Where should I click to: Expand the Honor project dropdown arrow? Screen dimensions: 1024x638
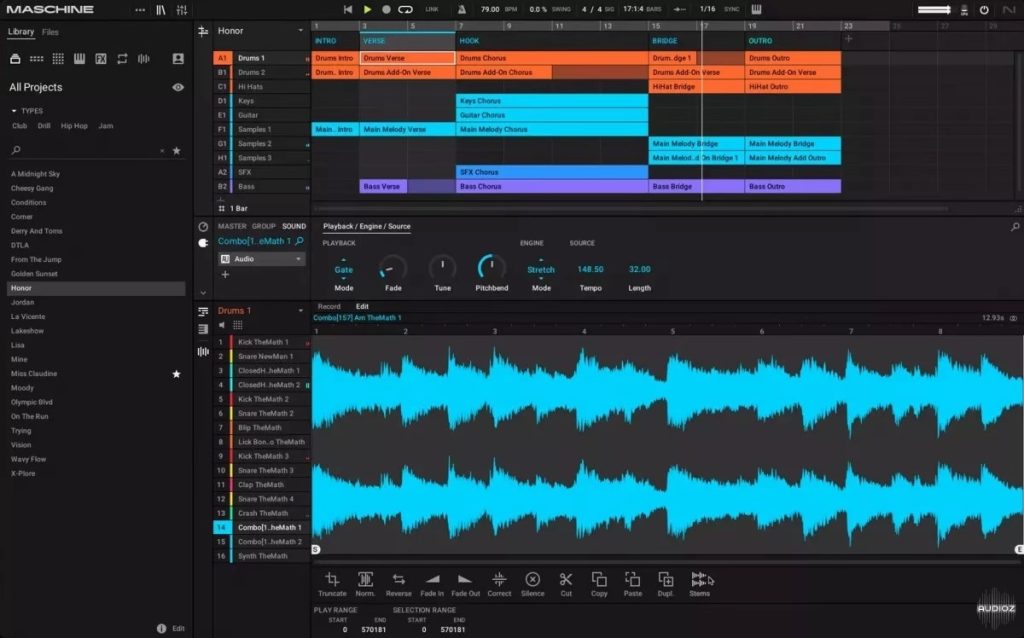tap(300, 31)
